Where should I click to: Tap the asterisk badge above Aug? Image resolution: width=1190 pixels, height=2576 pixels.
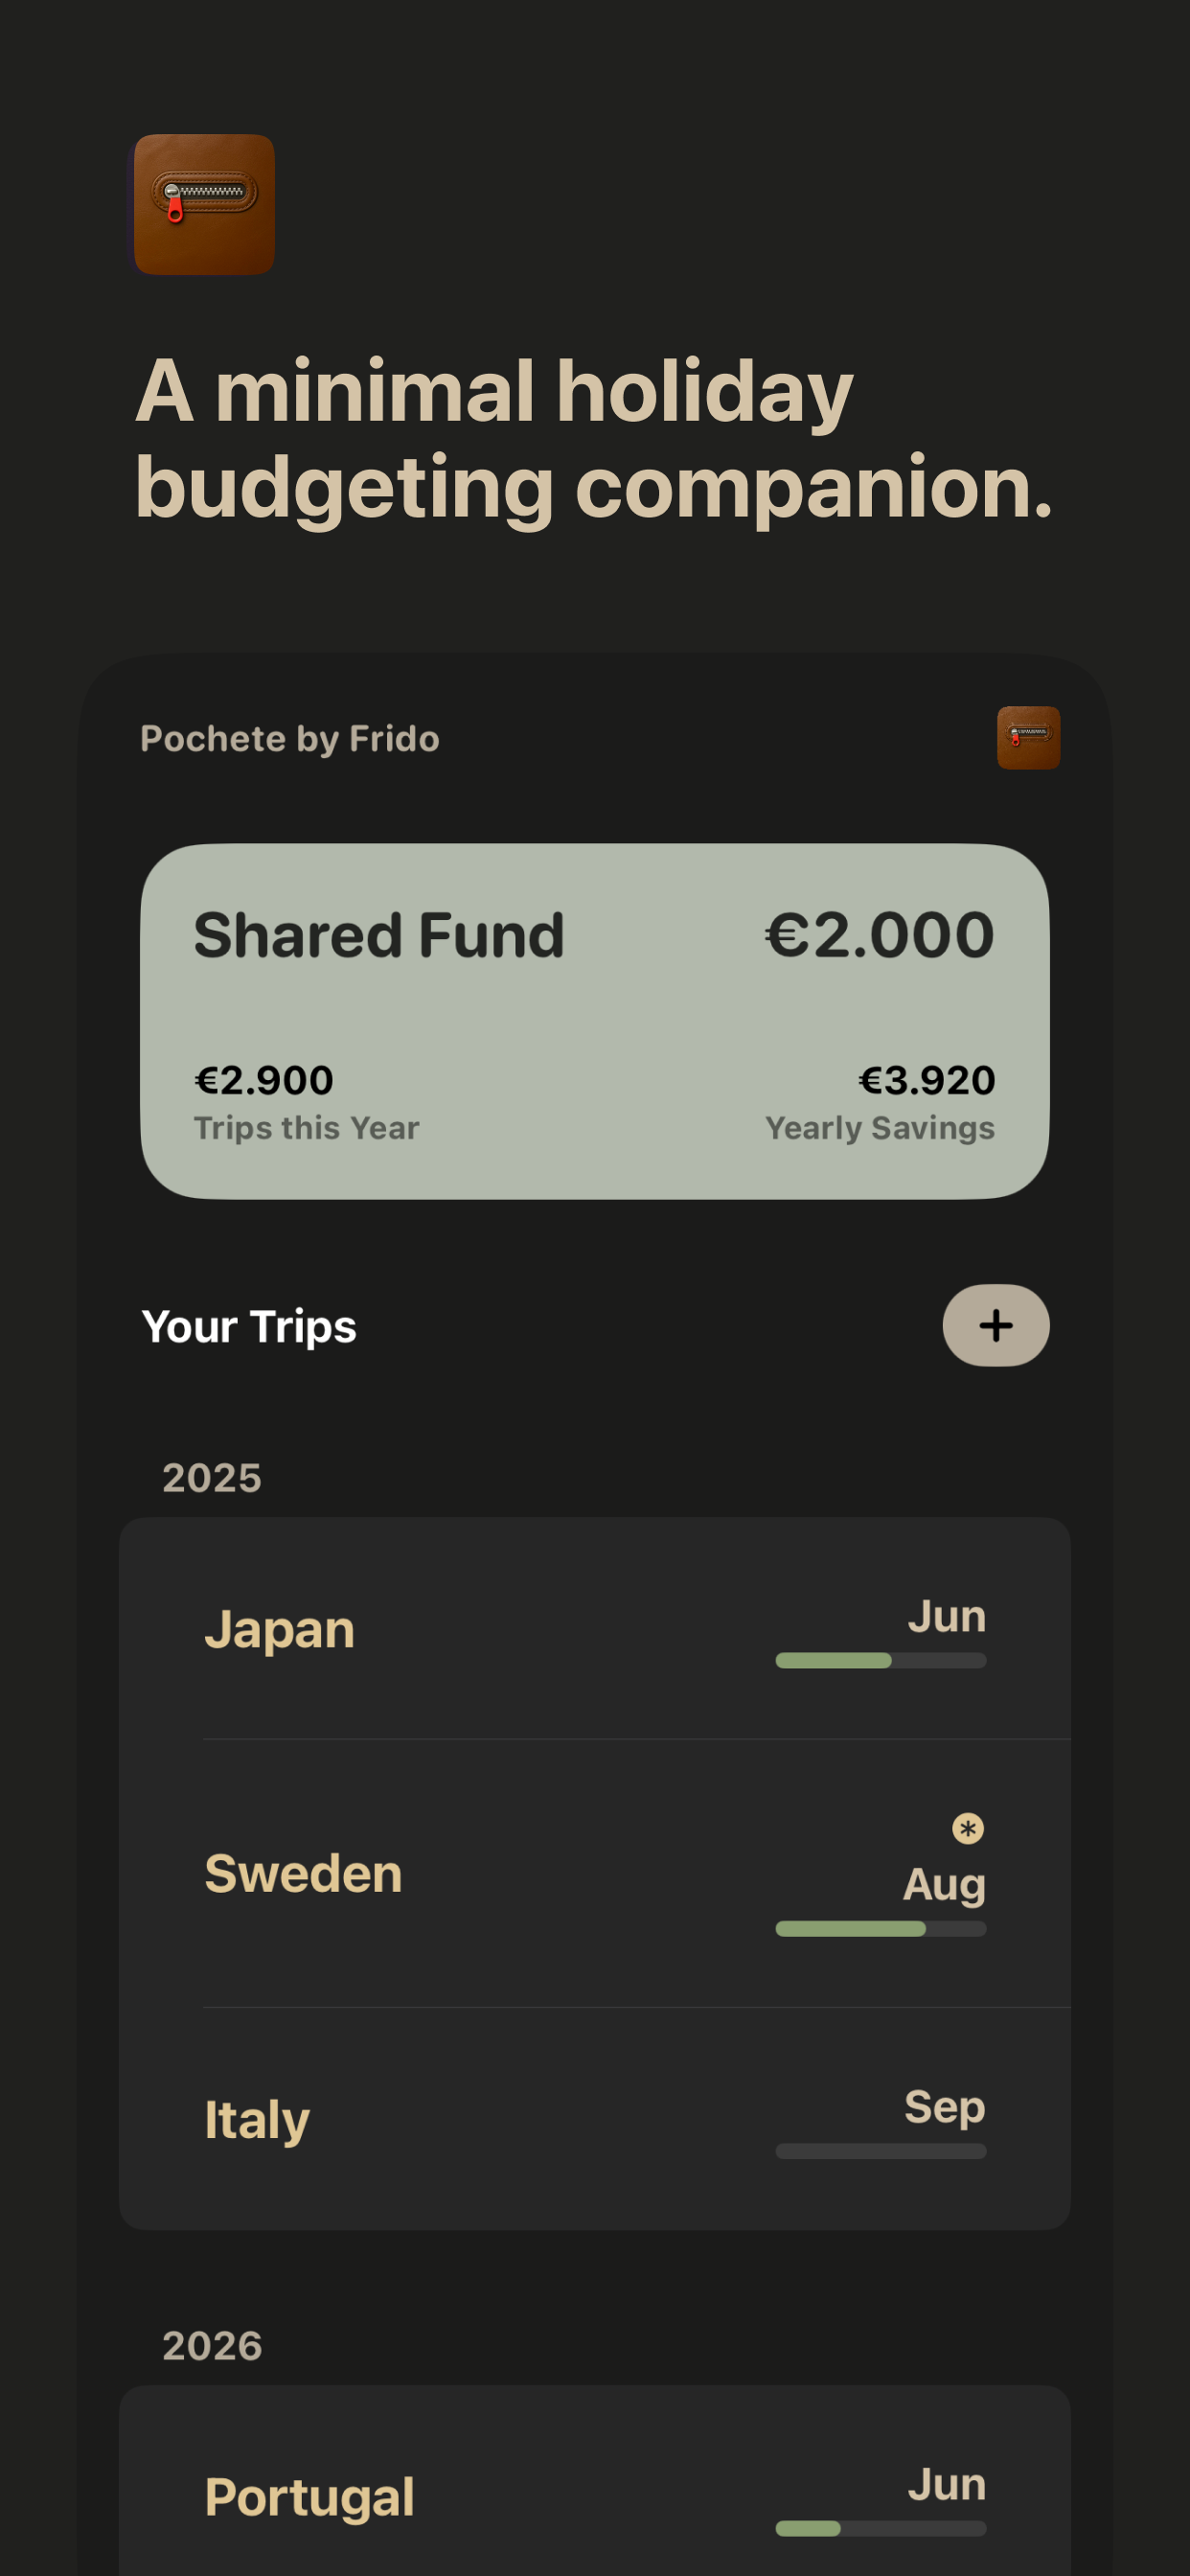pos(967,1829)
